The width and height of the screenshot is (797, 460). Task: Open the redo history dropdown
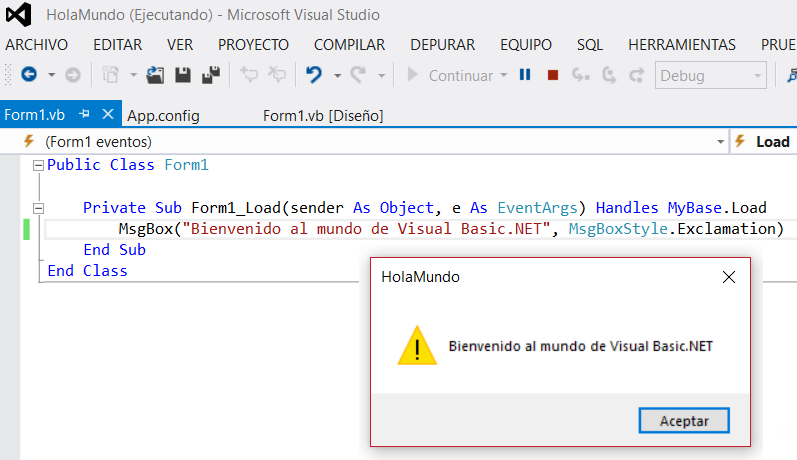(381, 76)
